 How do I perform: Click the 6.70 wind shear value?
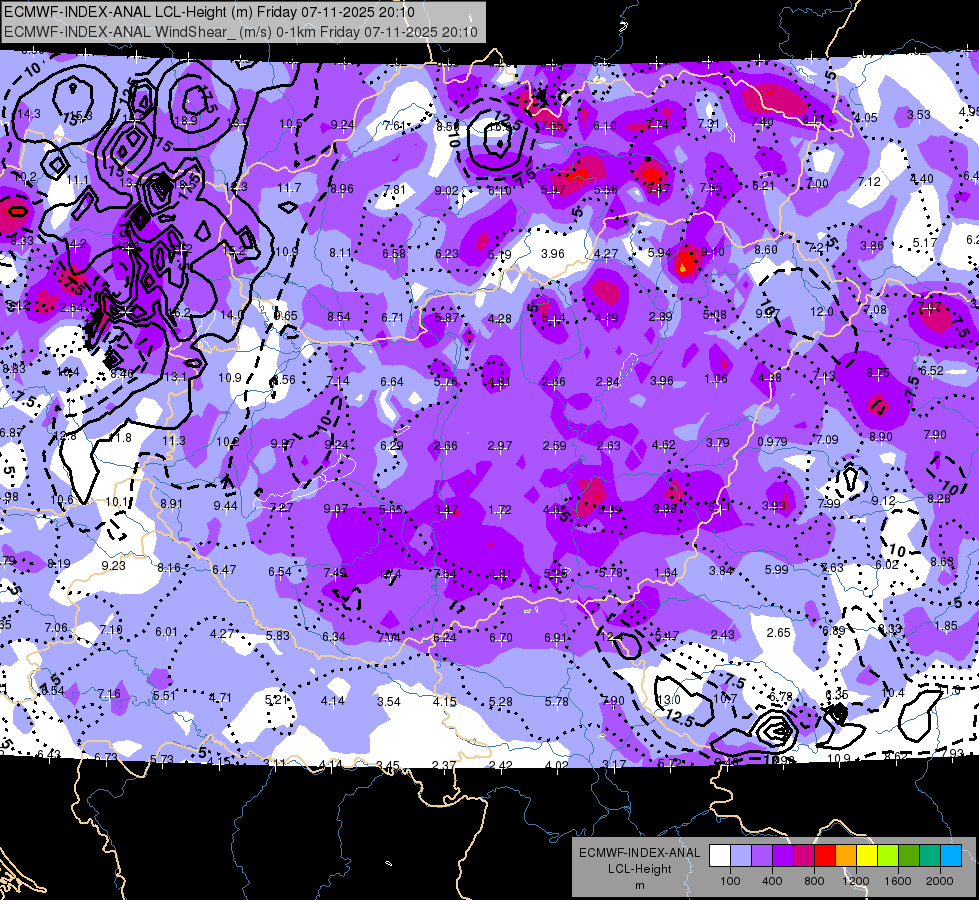point(501,638)
